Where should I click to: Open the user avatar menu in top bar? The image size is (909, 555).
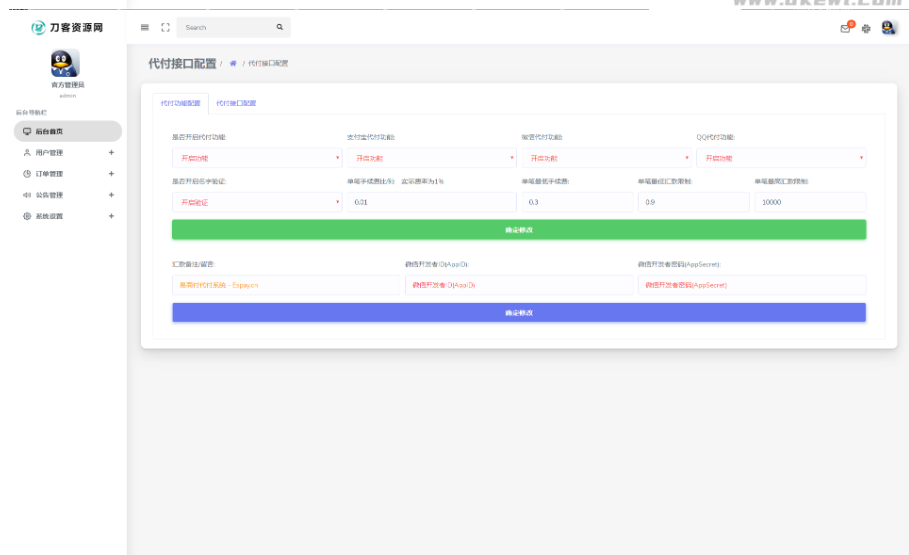(x=888, y=27)
